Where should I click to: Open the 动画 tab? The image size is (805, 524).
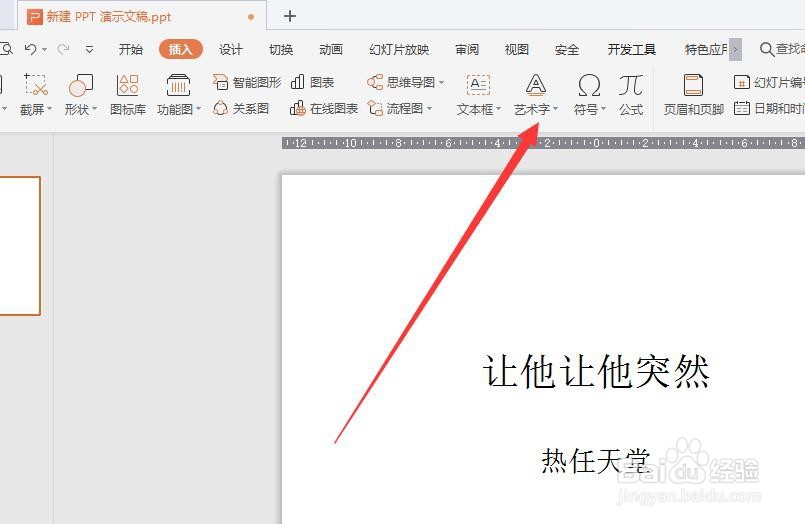click(x=331, y=49)
